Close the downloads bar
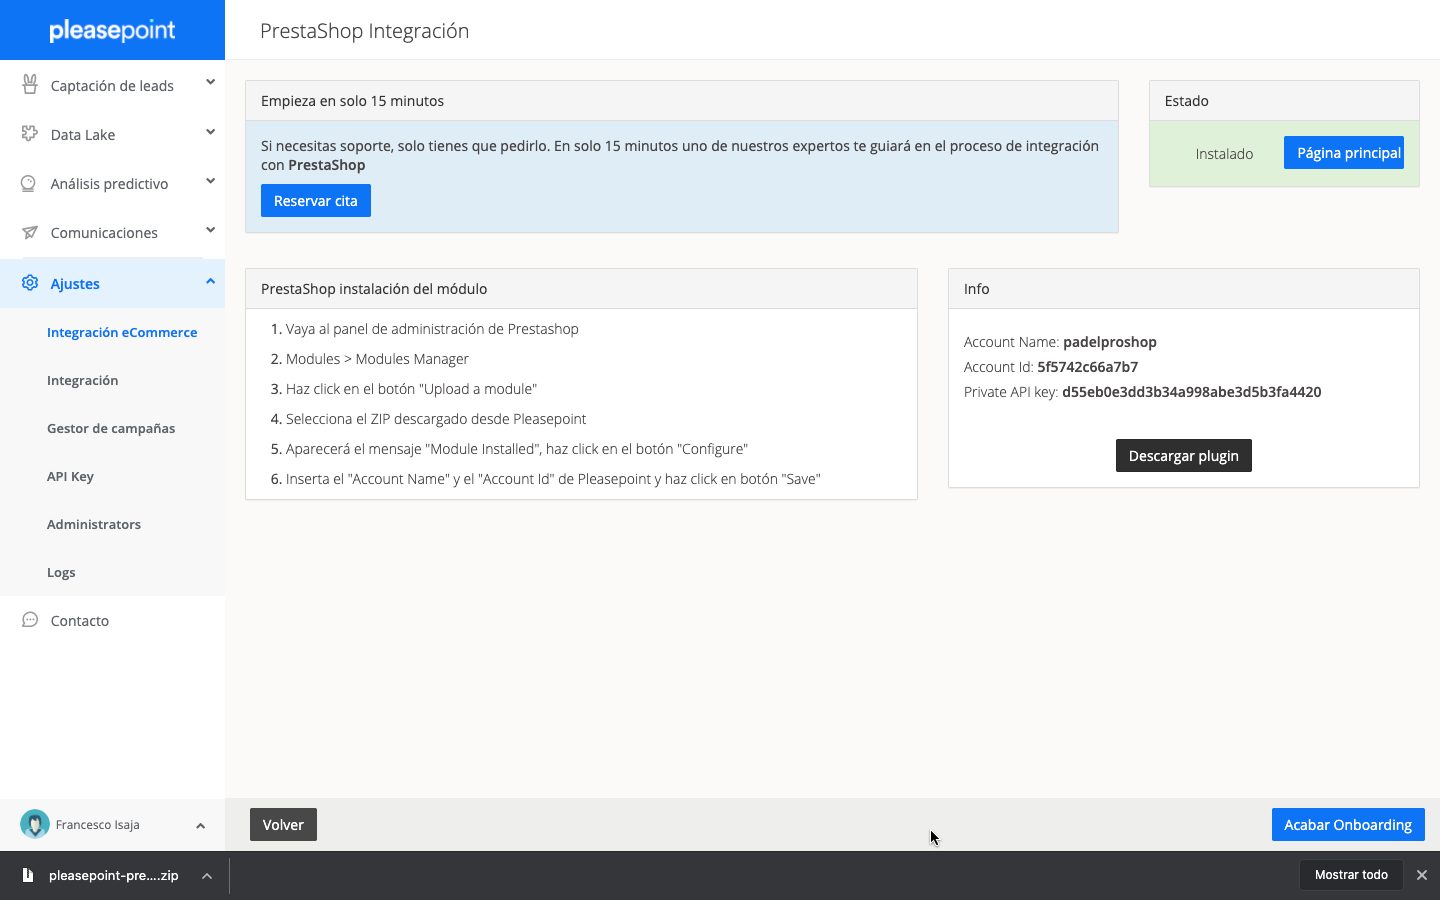Screen dimensions: 1440x900 click(x=1421, y=875)
